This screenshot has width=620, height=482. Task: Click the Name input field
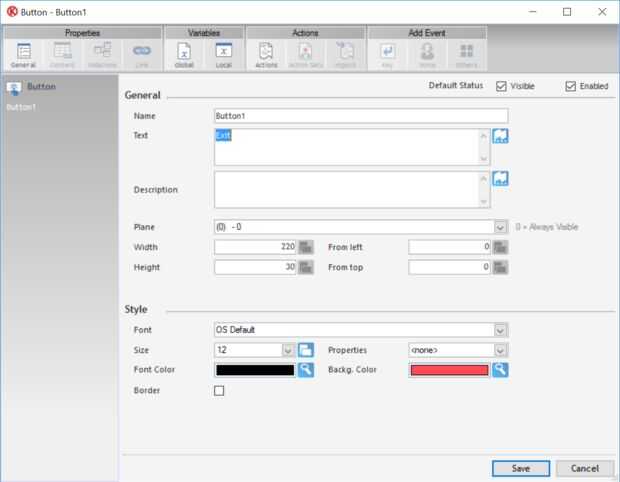coord(361,116)
